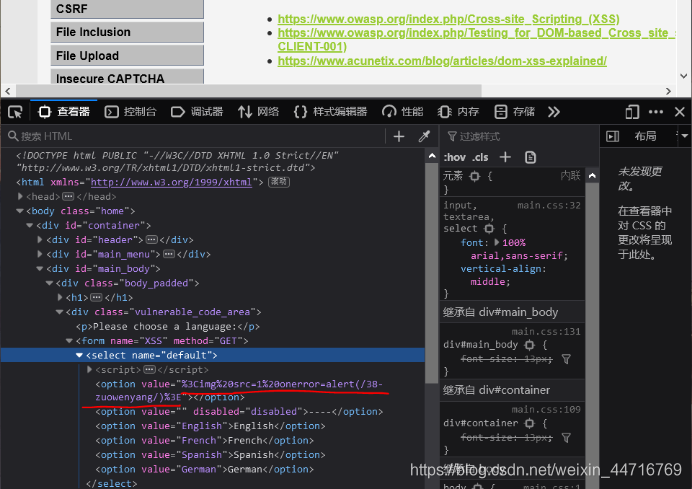Select the disabled option row
This screenshot has width=692, height=489.
[239, 411]
